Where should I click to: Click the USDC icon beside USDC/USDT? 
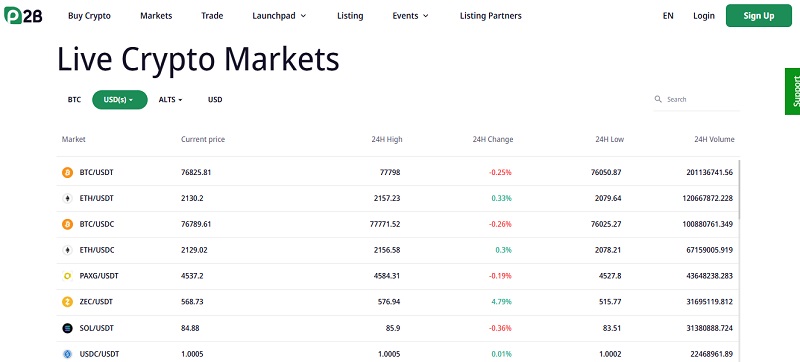pos(67,354)
